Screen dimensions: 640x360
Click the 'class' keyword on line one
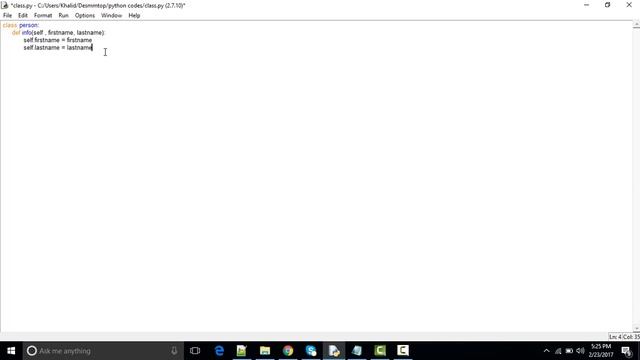pos(10,25)
